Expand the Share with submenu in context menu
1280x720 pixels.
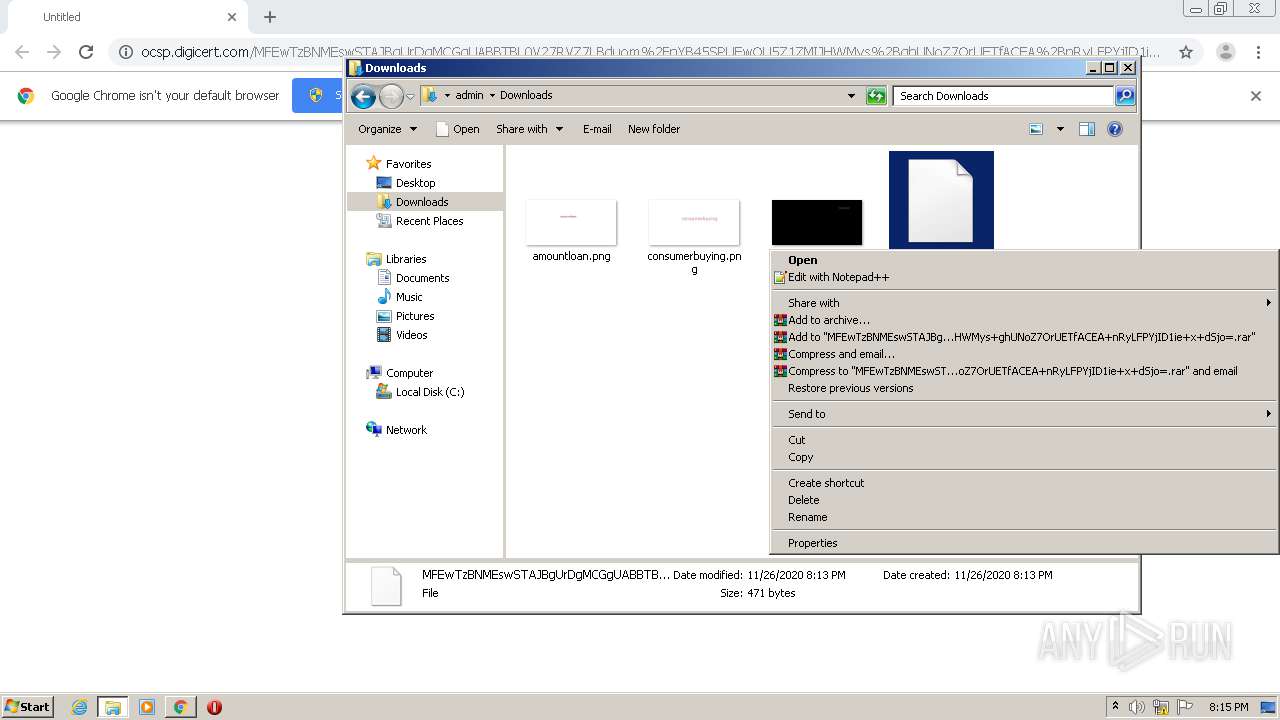pyautogui.click(x=1024, y=303)
